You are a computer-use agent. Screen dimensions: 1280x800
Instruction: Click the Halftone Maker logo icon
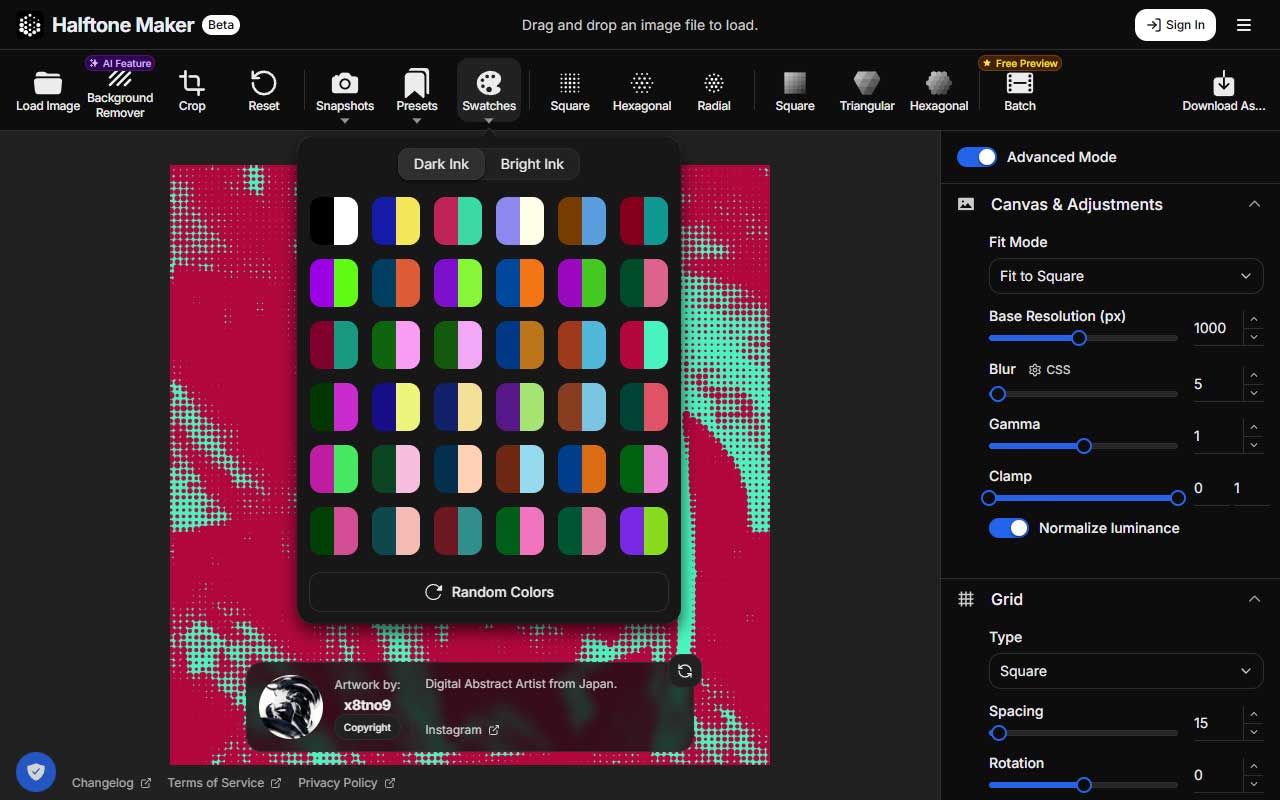coord(30,25)
